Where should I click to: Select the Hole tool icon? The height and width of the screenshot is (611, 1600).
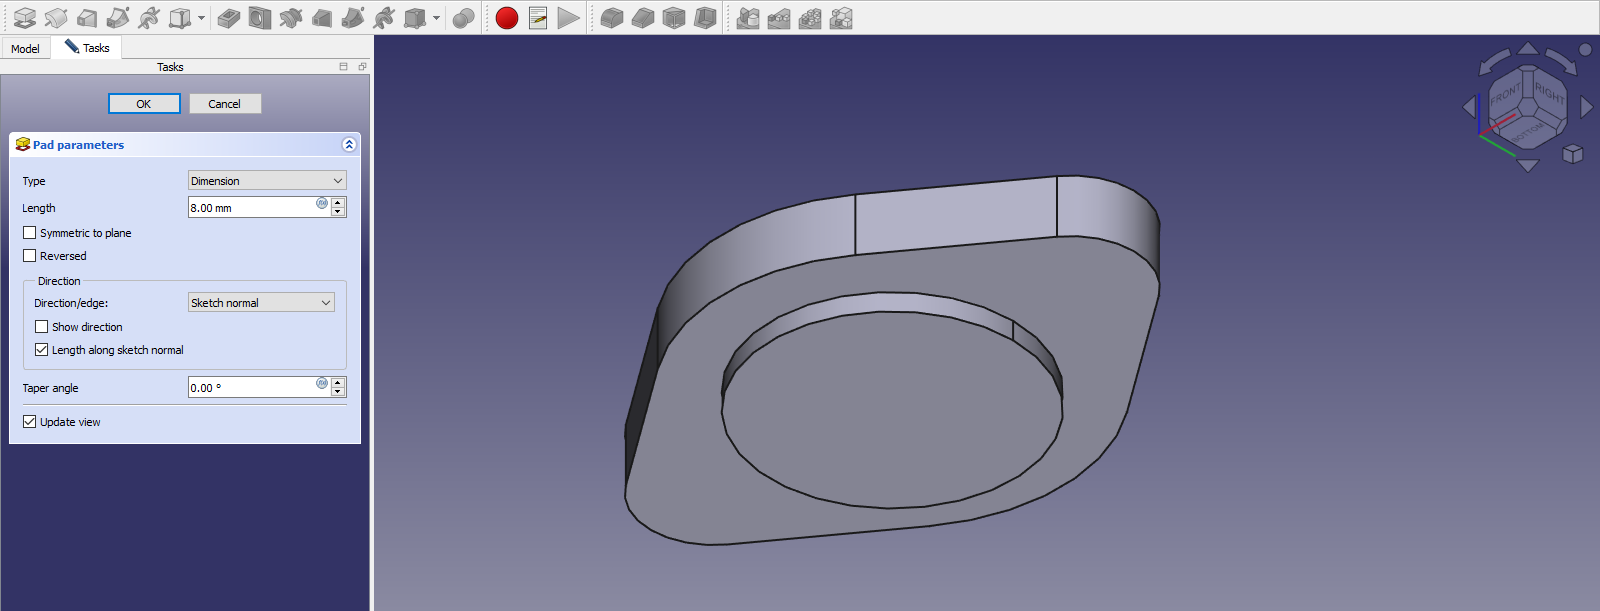260,18
